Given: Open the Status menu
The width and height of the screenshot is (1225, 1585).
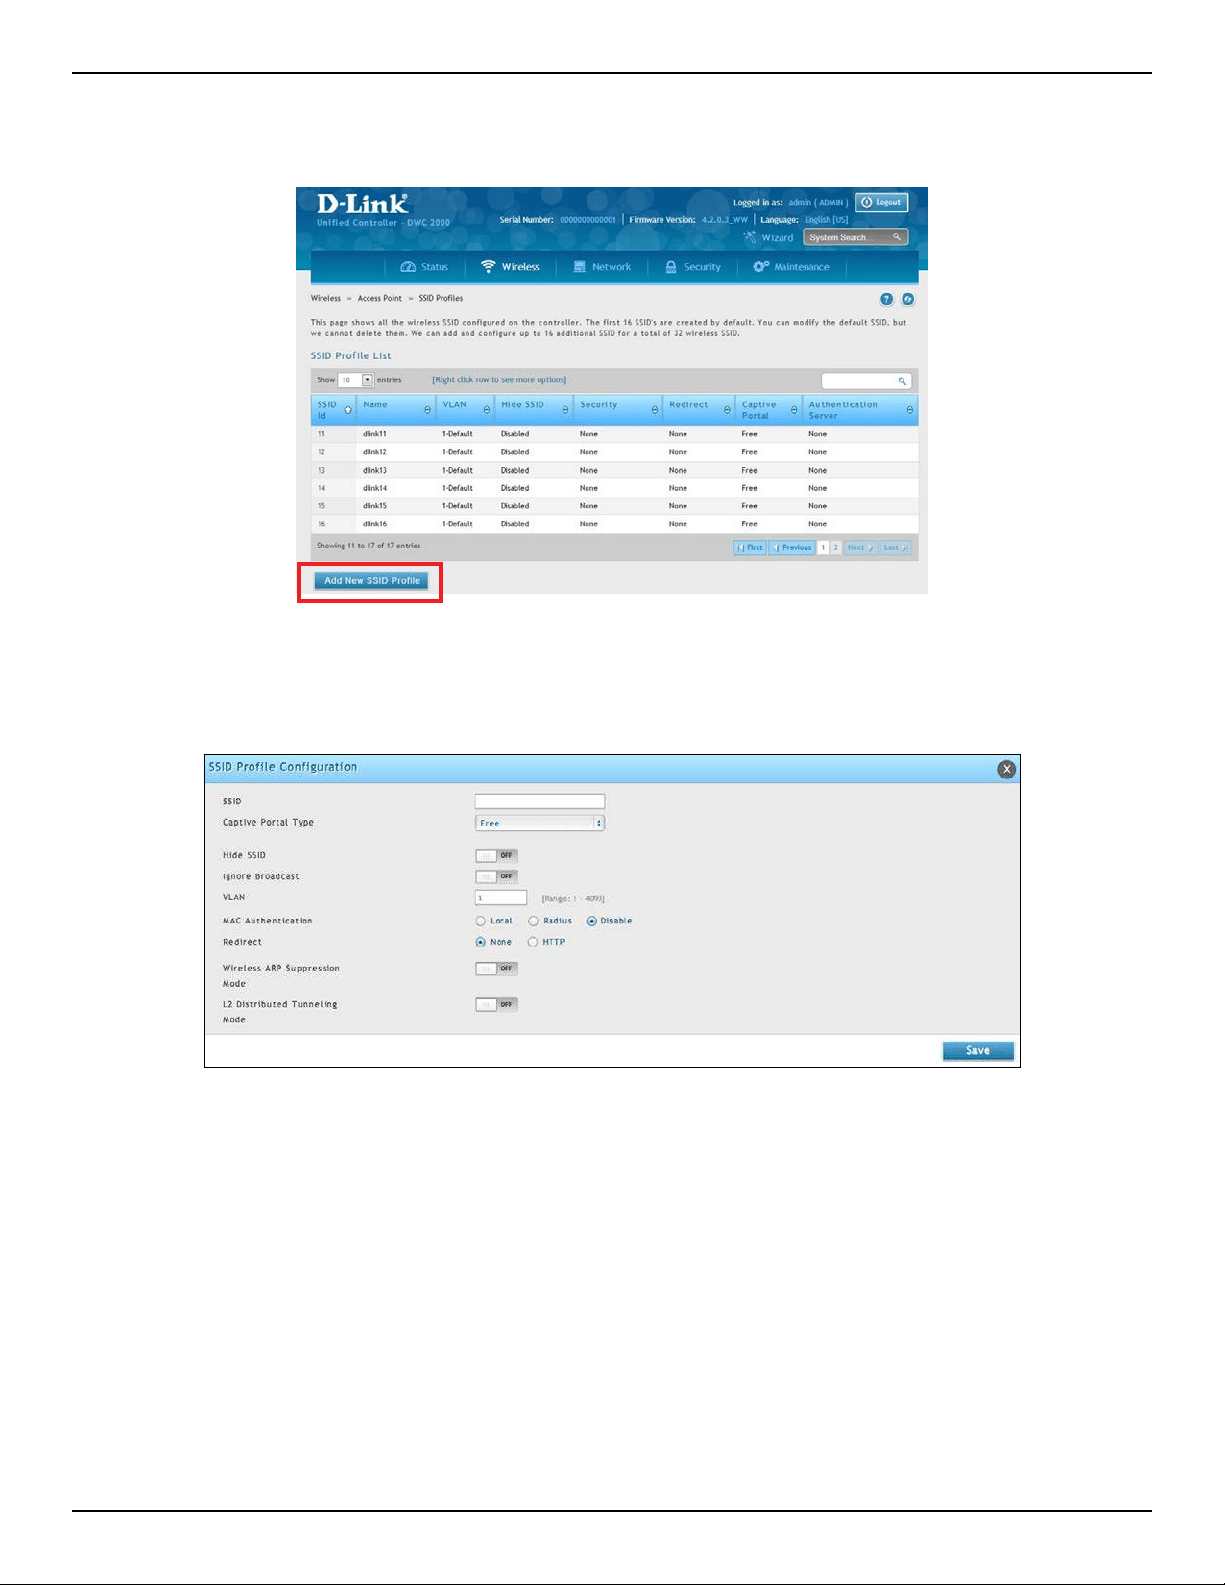Looking at the screenshot, I should (424, 267).
